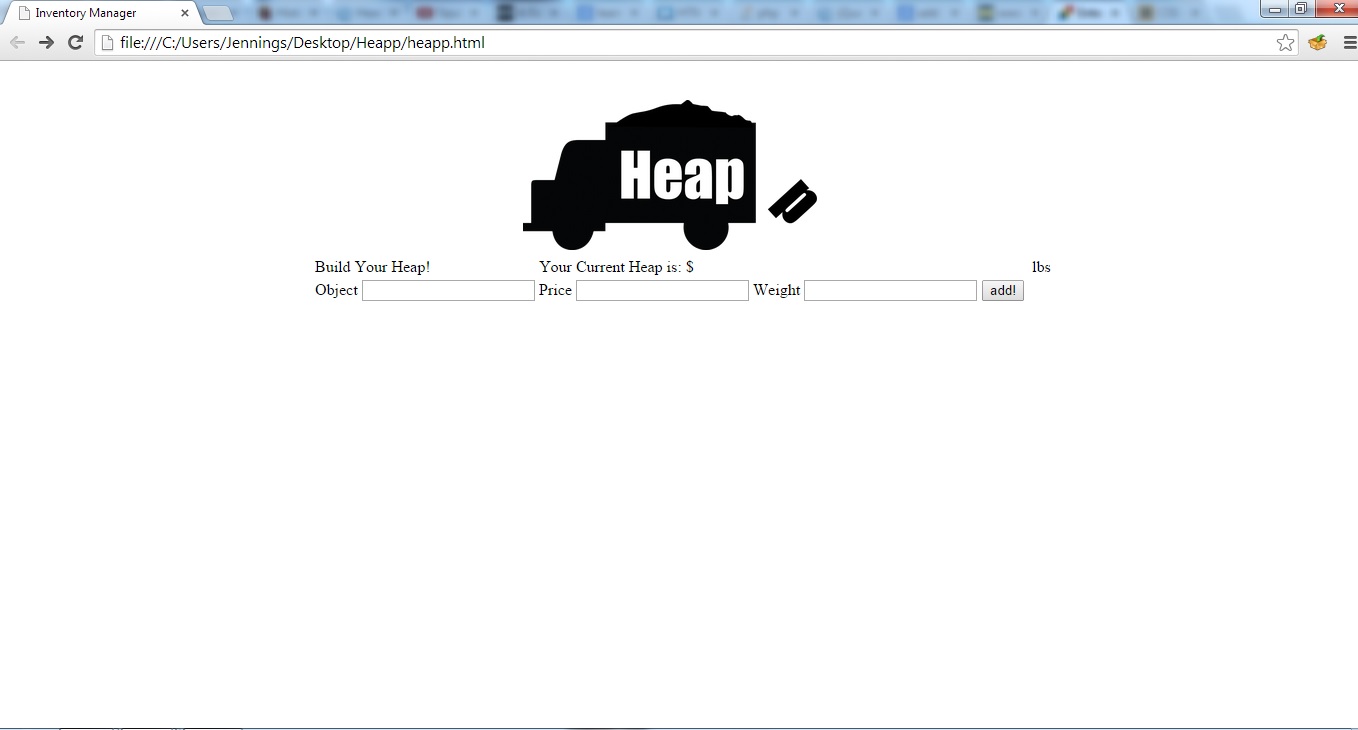Click 'Your Current Heap is: $' text
Viewport: 1358px width, 730px height.
616,267
